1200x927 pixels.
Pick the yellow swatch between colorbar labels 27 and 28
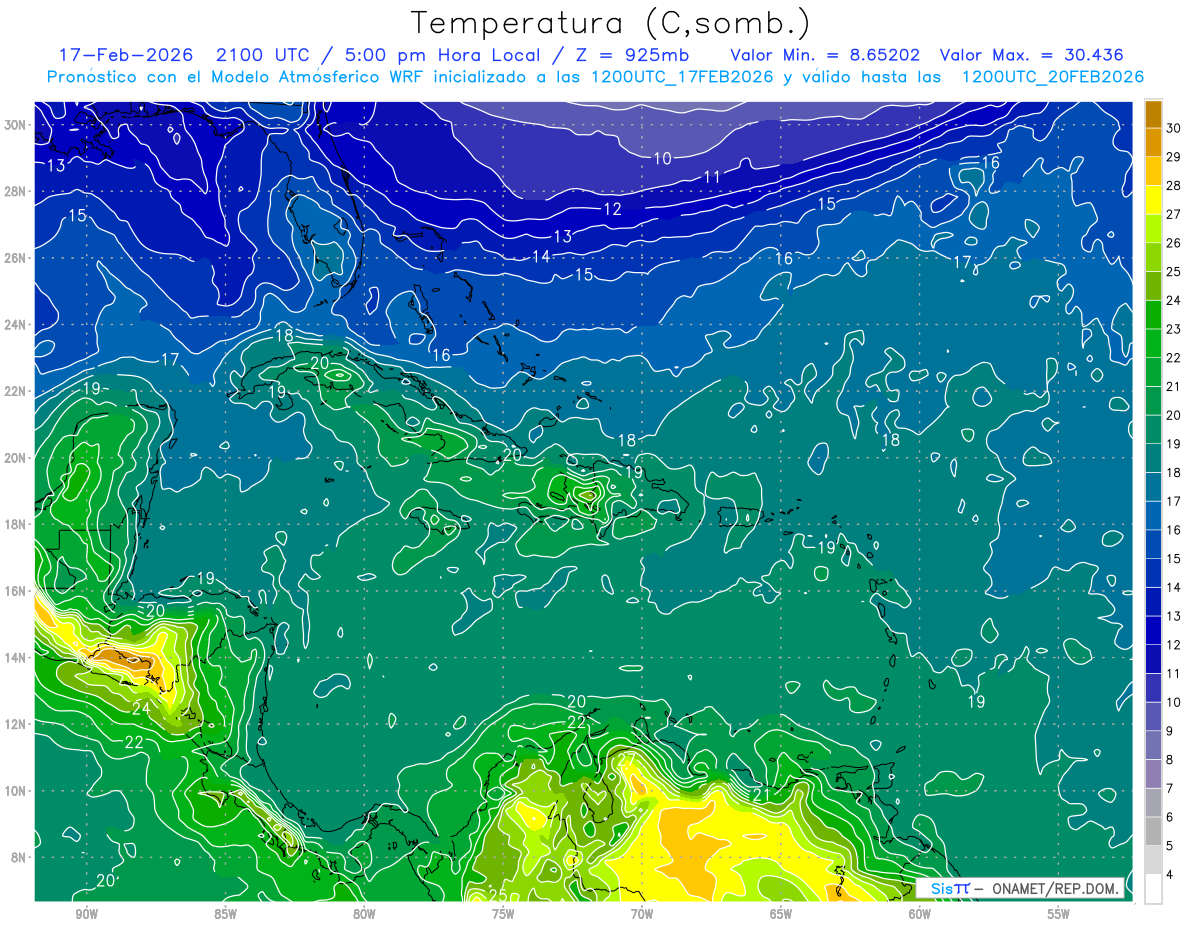[1153, 199]
